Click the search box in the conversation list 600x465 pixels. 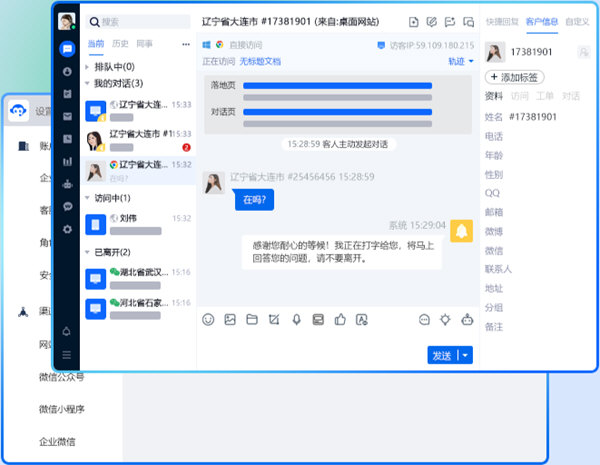click(x=138, y=22)
